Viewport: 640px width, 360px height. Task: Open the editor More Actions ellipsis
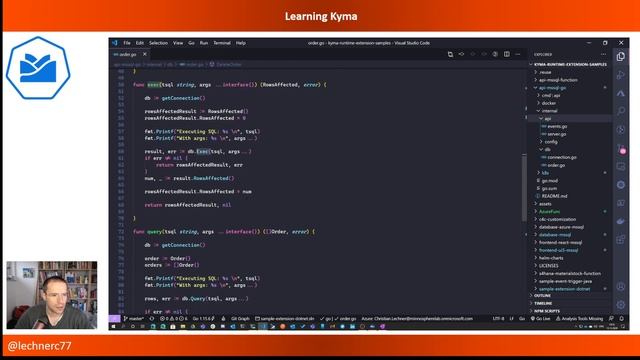pos(518,54)
